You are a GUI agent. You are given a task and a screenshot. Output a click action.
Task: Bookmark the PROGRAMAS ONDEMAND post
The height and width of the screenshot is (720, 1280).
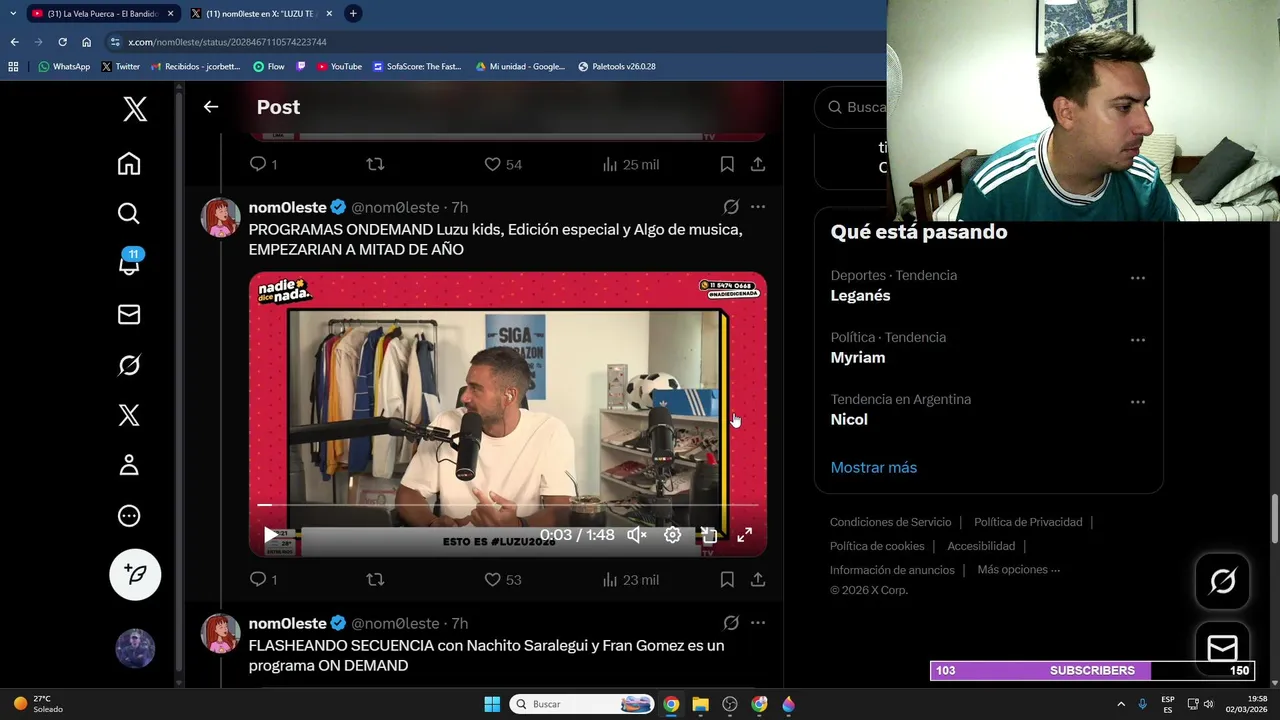727,579
